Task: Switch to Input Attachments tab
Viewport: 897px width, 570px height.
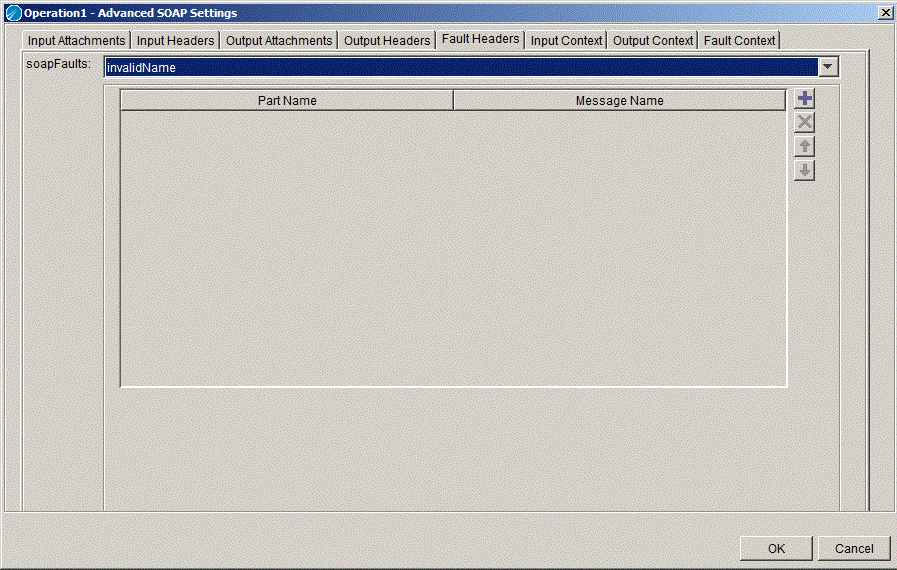Action: tap(76, 41)
